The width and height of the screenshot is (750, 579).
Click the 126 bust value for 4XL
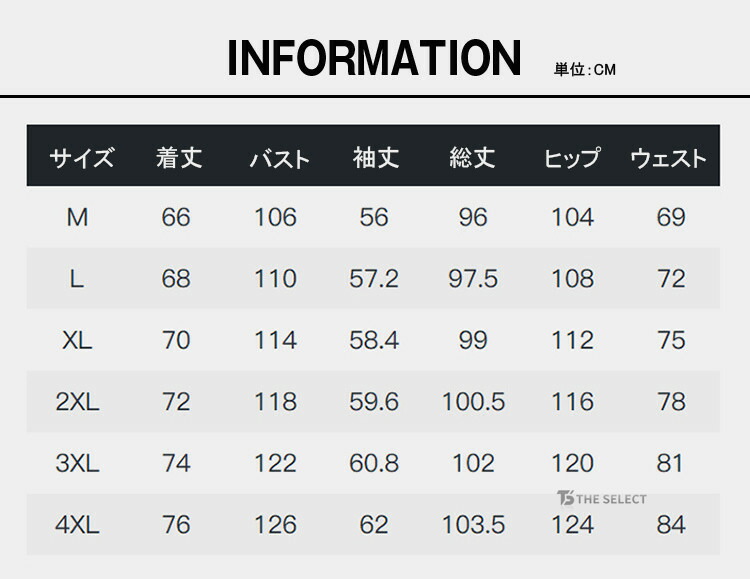coord(275,524)
